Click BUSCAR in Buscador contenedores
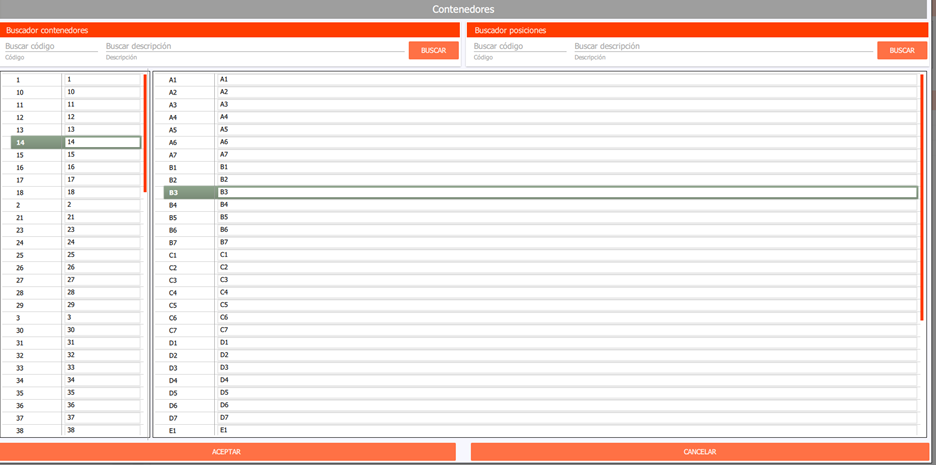Viewport: 937px width, 466px height. [433, 50]
